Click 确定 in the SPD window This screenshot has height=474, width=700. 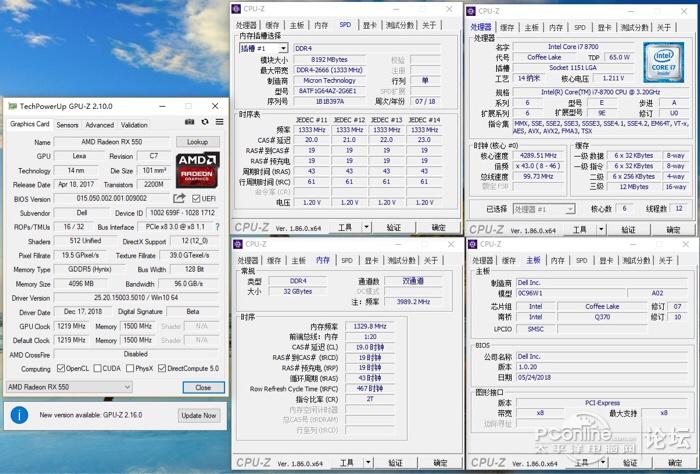click(x=438, y=228)
